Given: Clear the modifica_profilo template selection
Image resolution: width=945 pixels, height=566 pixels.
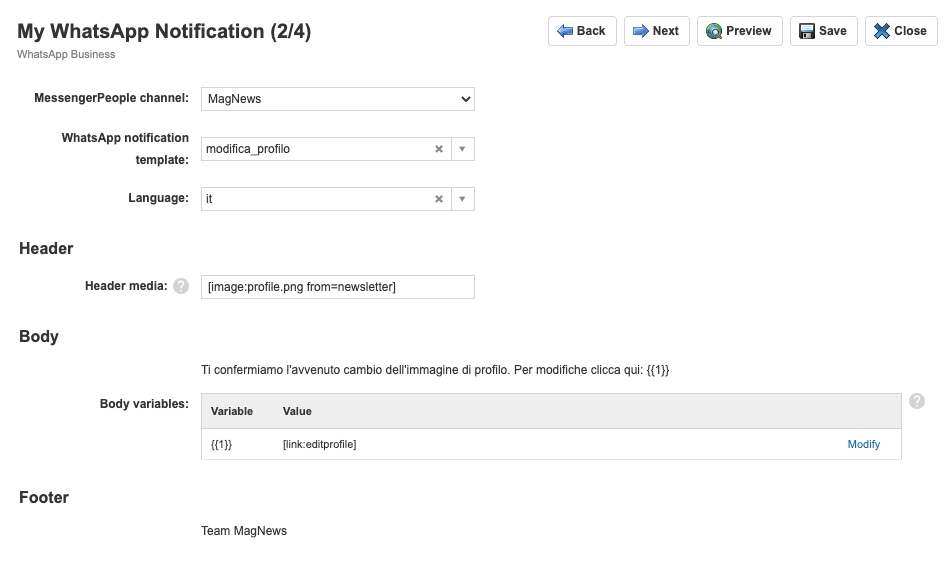Looking at the screenshot, I should click(438, 149).
